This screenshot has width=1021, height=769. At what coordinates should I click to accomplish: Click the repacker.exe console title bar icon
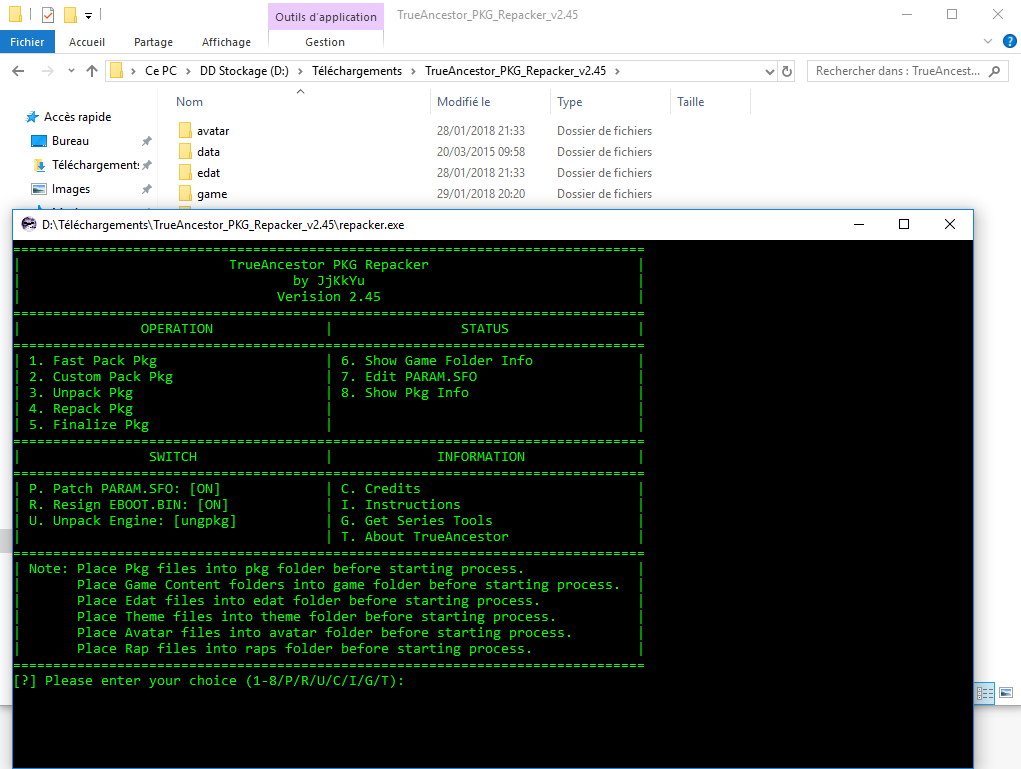tap(29, 225)
